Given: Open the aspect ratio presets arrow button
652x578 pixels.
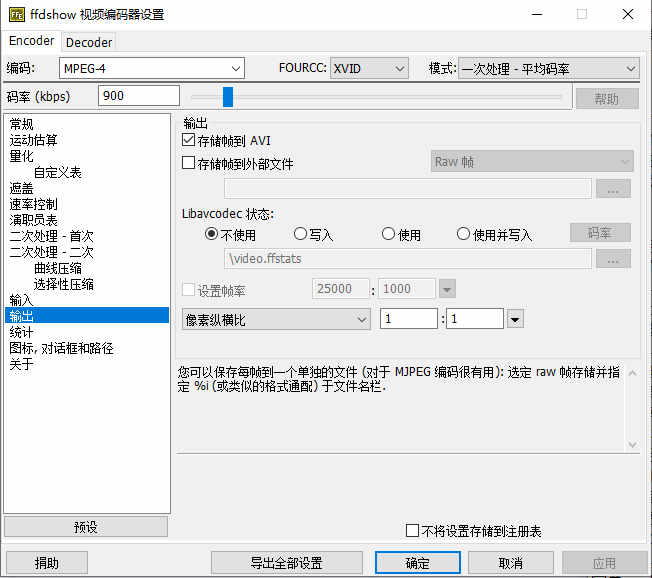Looking at the screenshot, I should 515,319.
